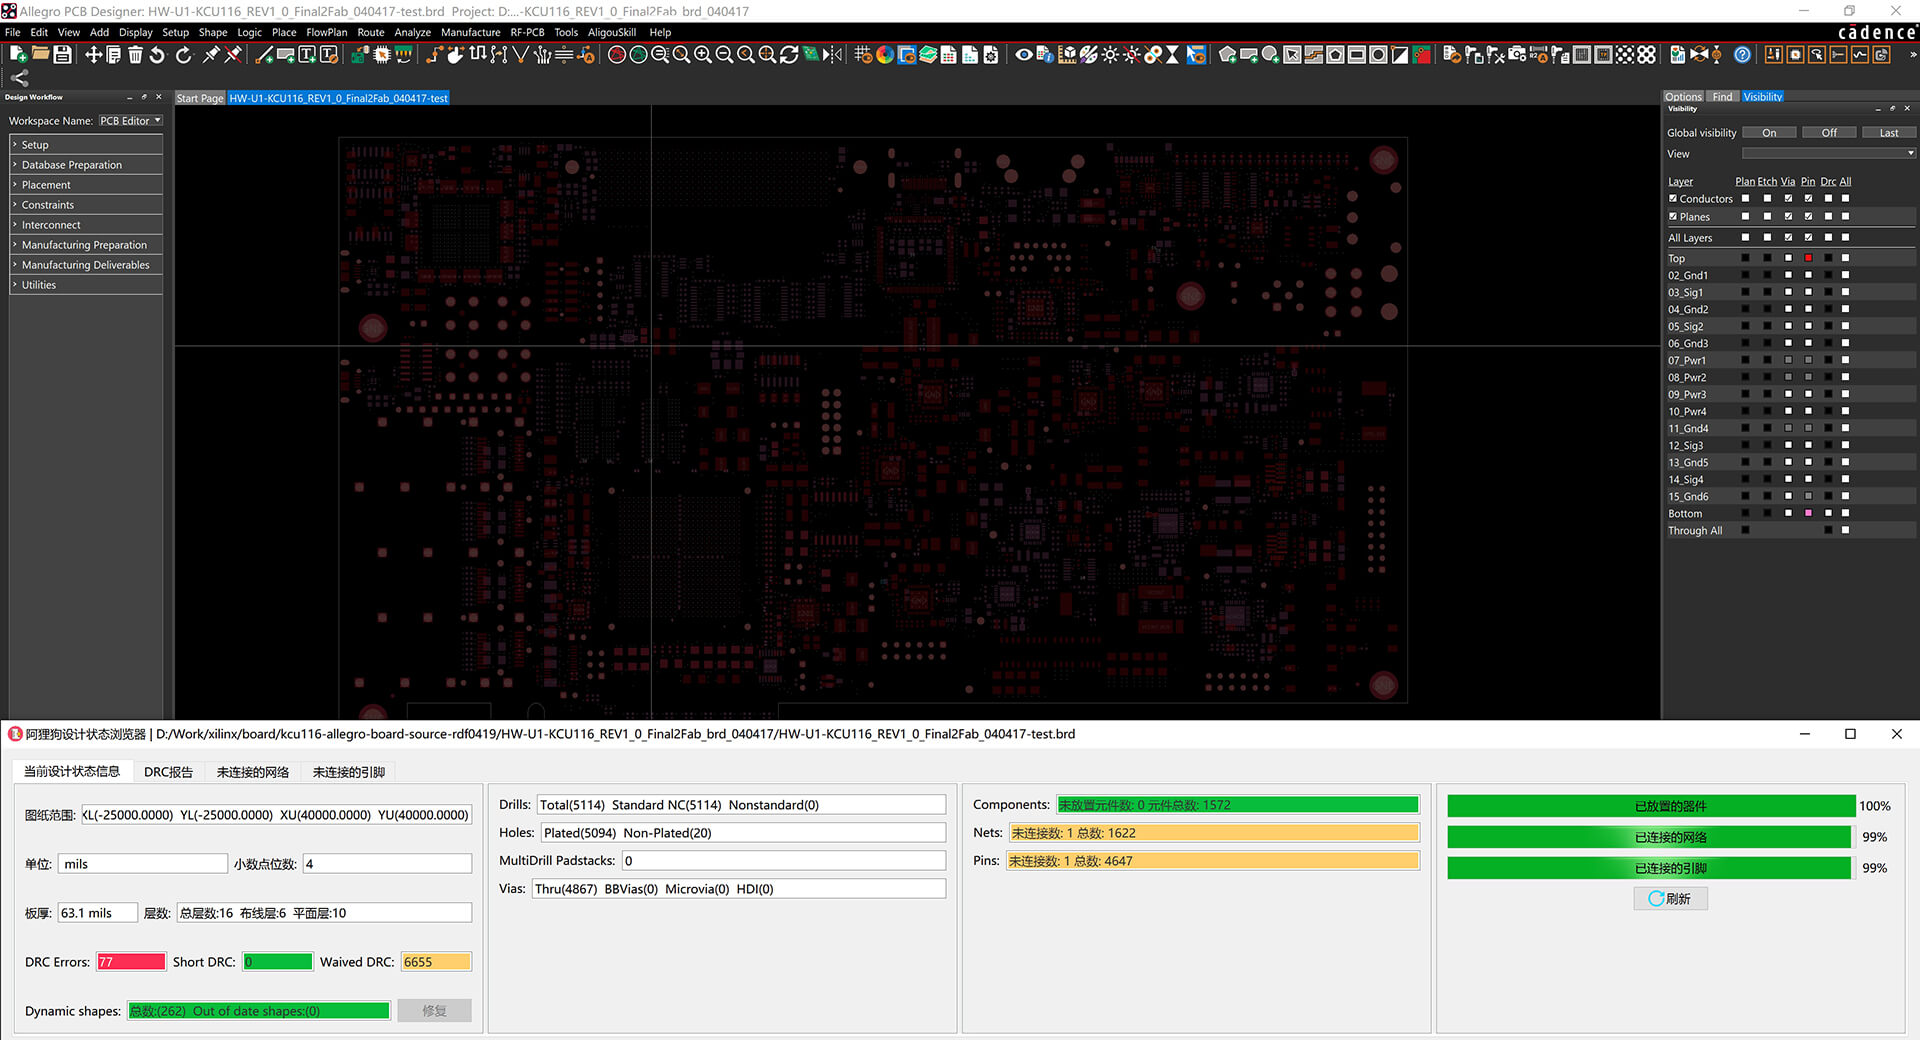Expand the Constraints workflow section

86,205
